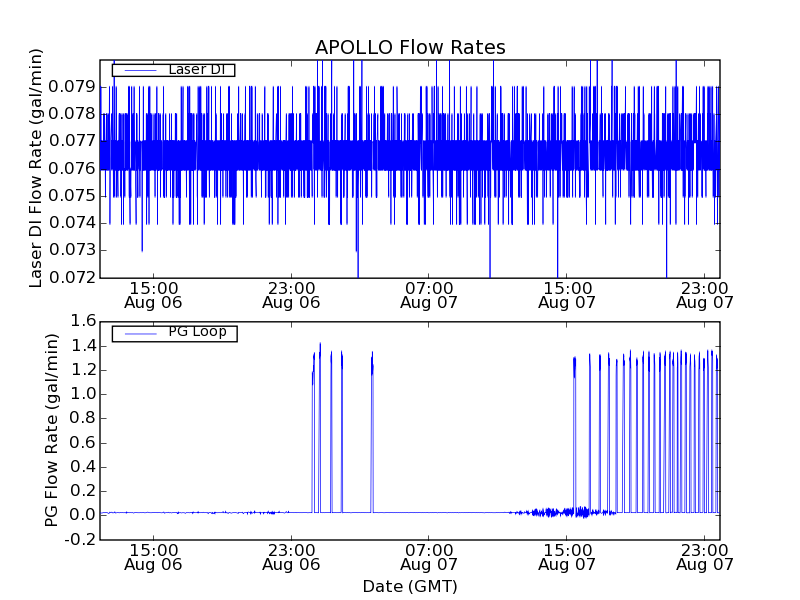Screen dimensions: 800x600
Task: Click '15:00 Aug 06' under the Laser DI plot
Action: pyautogui.click(x=153, y=296)
